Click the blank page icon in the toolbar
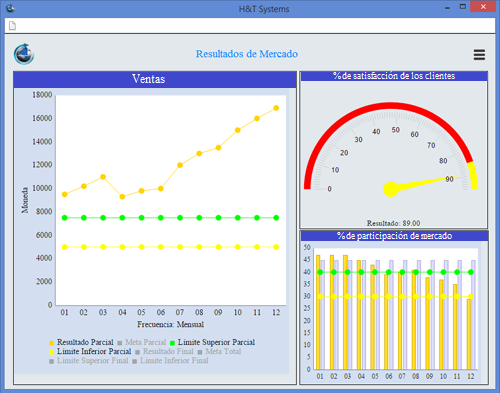 tap(12, 25)
